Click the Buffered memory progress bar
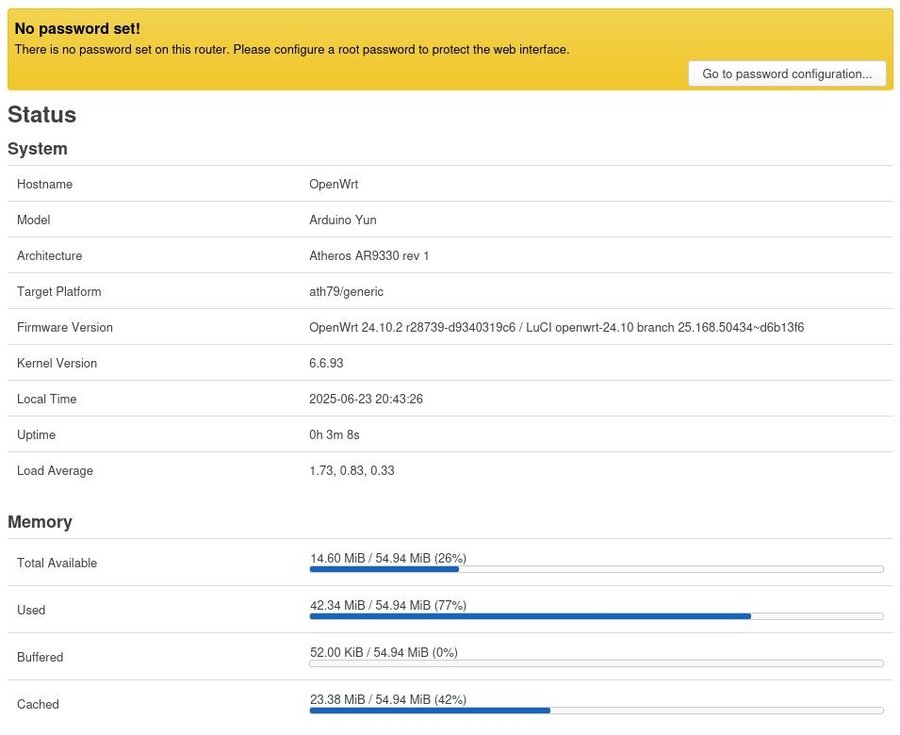900x735 pixels. (x=596, y=663)
